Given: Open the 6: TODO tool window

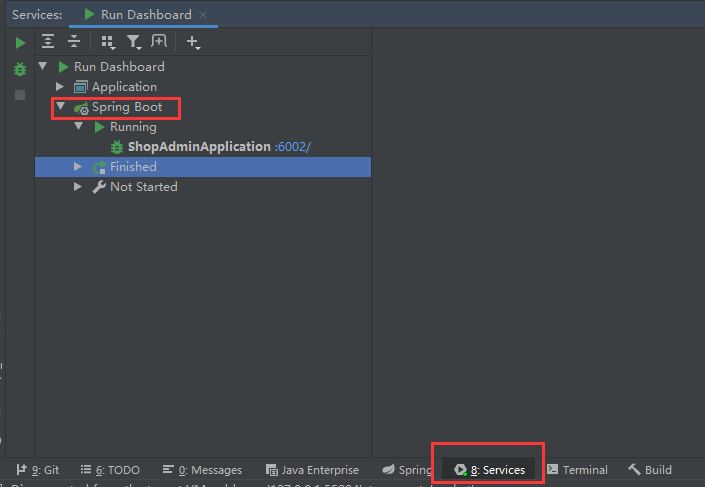Looking at the screenshot, I should click(x=110, y=470).
